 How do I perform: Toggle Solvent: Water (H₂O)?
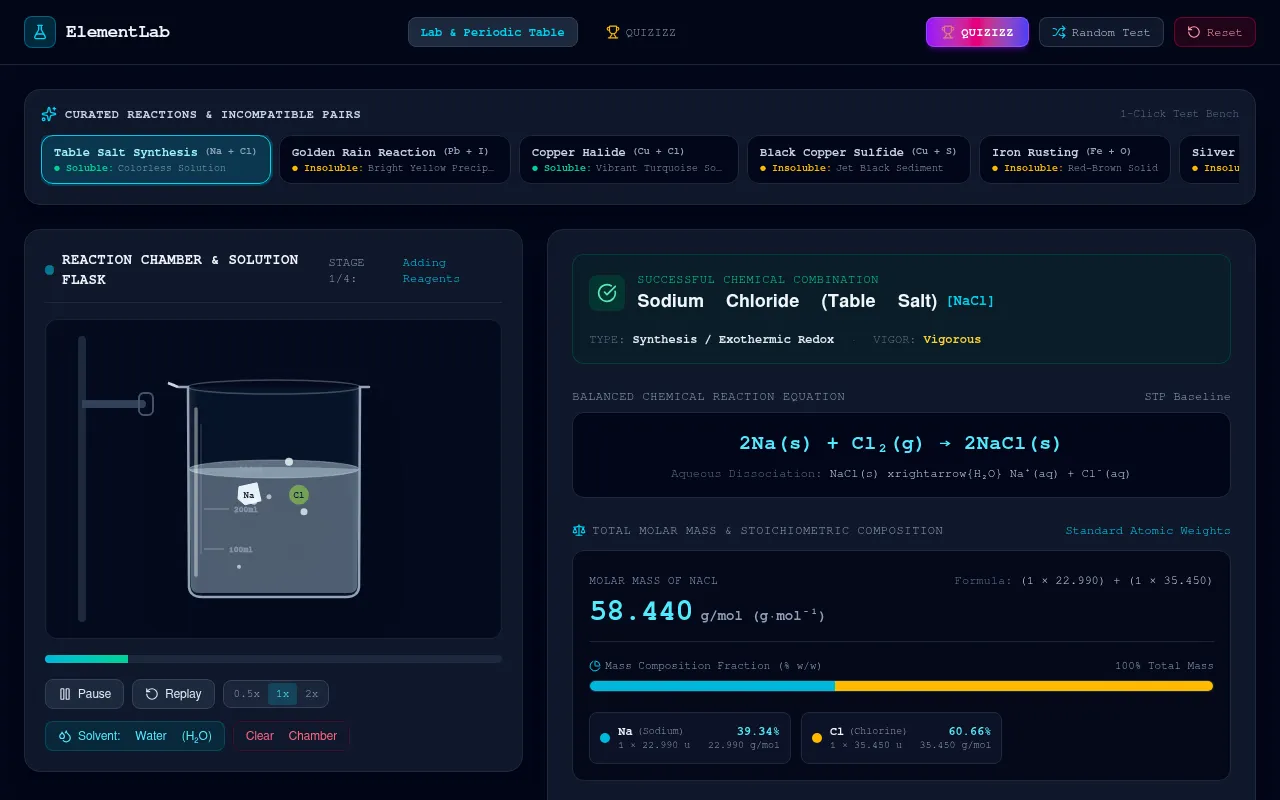coord(135,736)
